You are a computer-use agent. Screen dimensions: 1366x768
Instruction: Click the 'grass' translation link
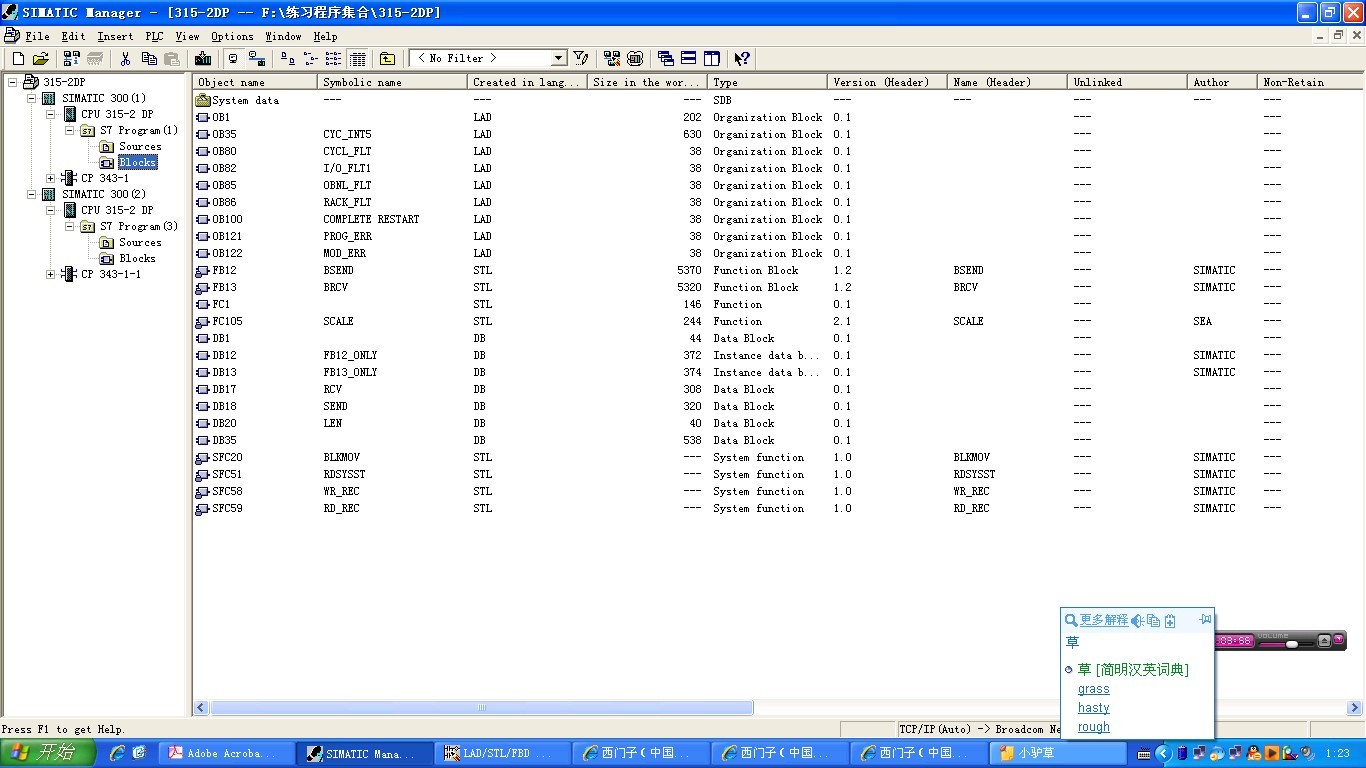[1094, 689]
